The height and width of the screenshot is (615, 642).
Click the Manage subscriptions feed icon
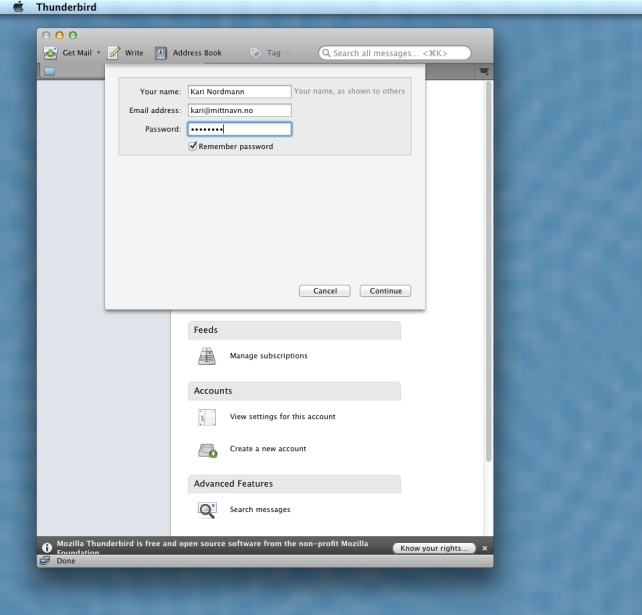coord(207,356)
